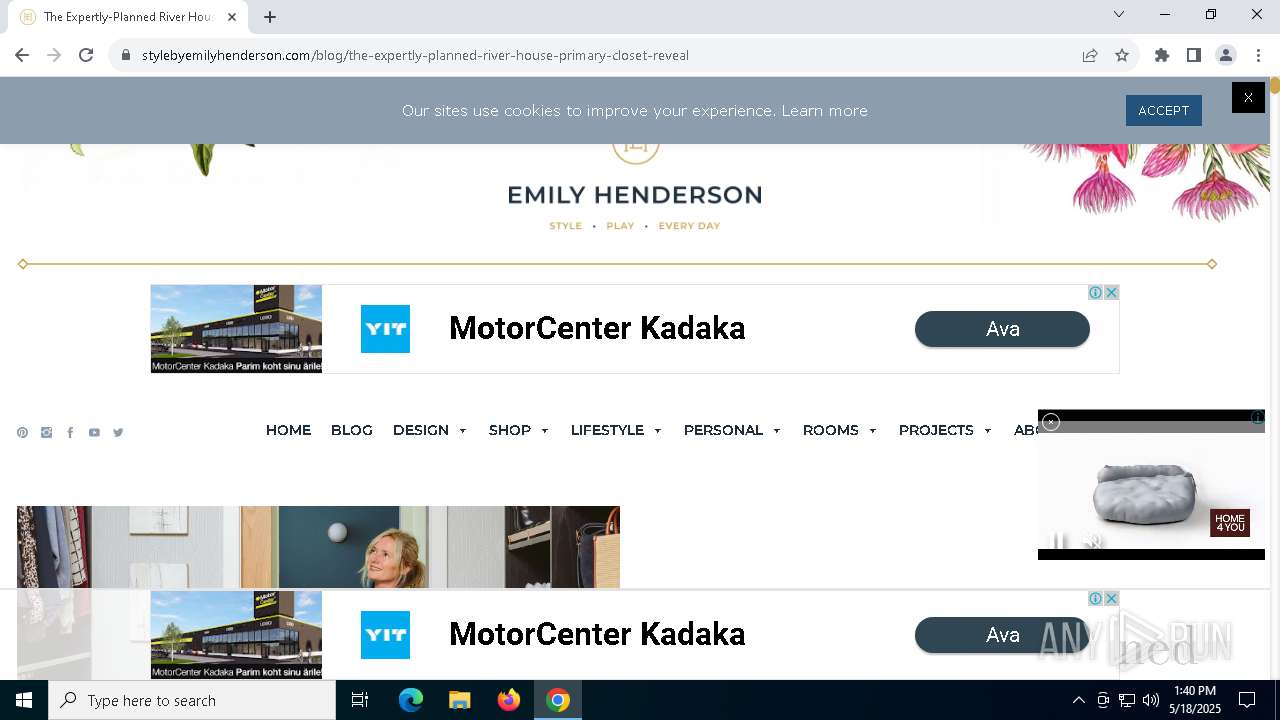
Task: Close the floating video ad player
Action: (x=1051, y=422)
